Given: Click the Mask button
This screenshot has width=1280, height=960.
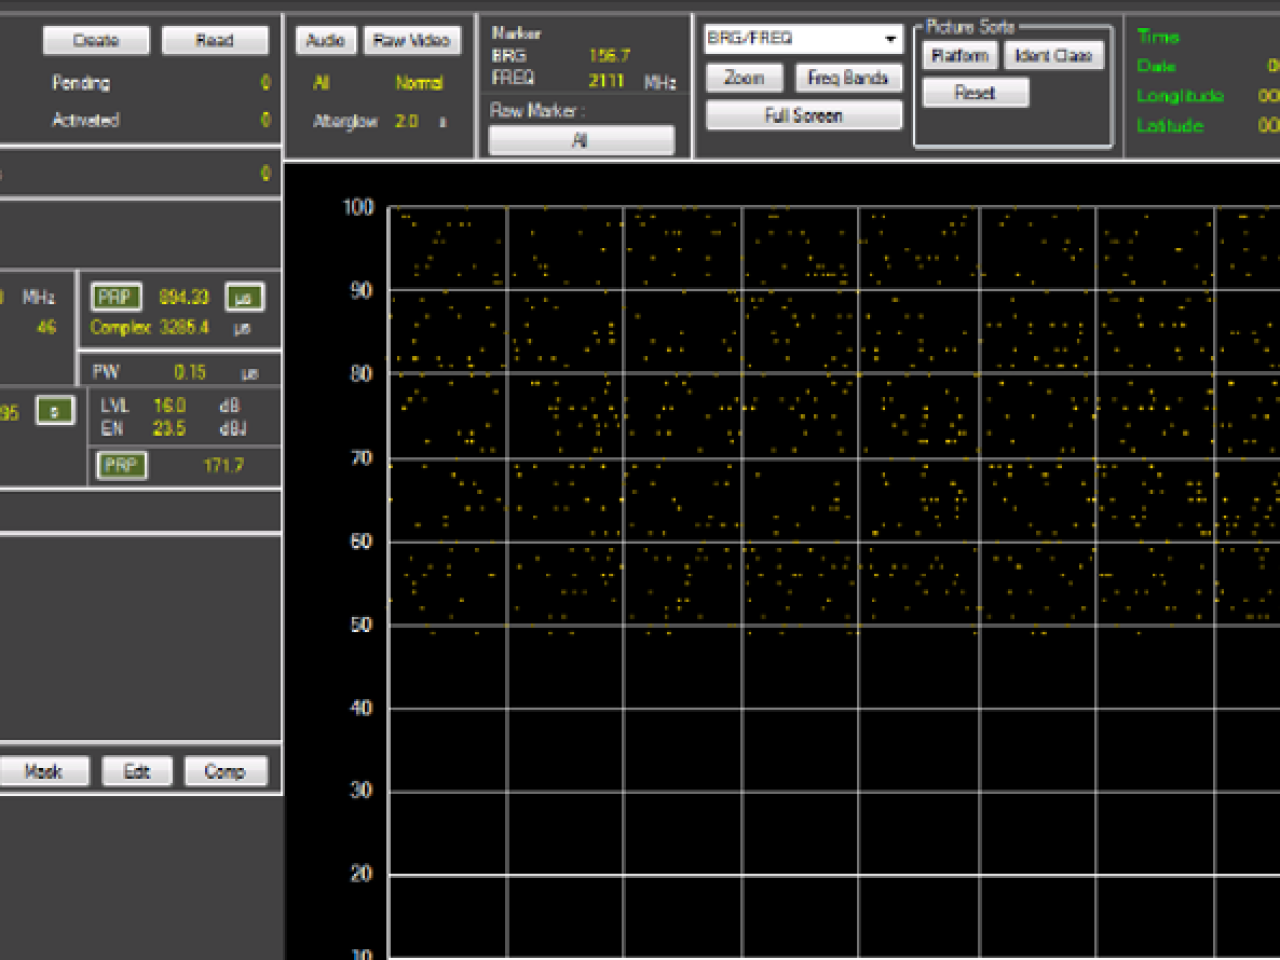Looking at the screenshot, I should pyautogui.click(x=43, y=771).
